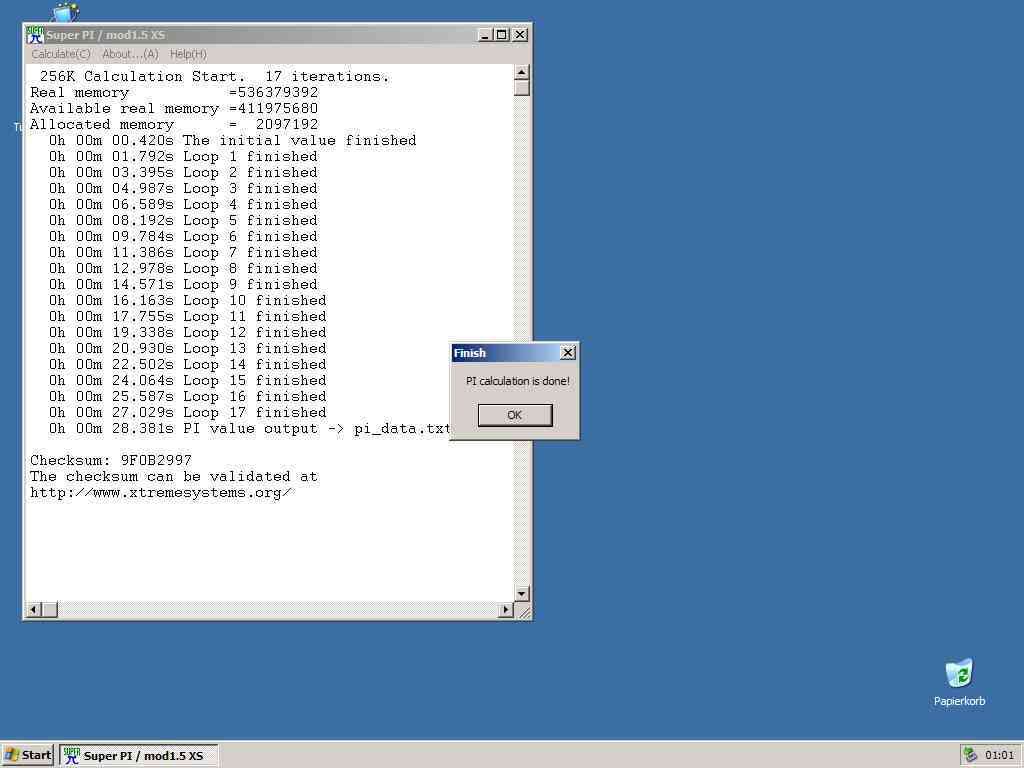The image size is (1024, 768).
Task: Minimize the Super PI window
Action: point(485,35)
